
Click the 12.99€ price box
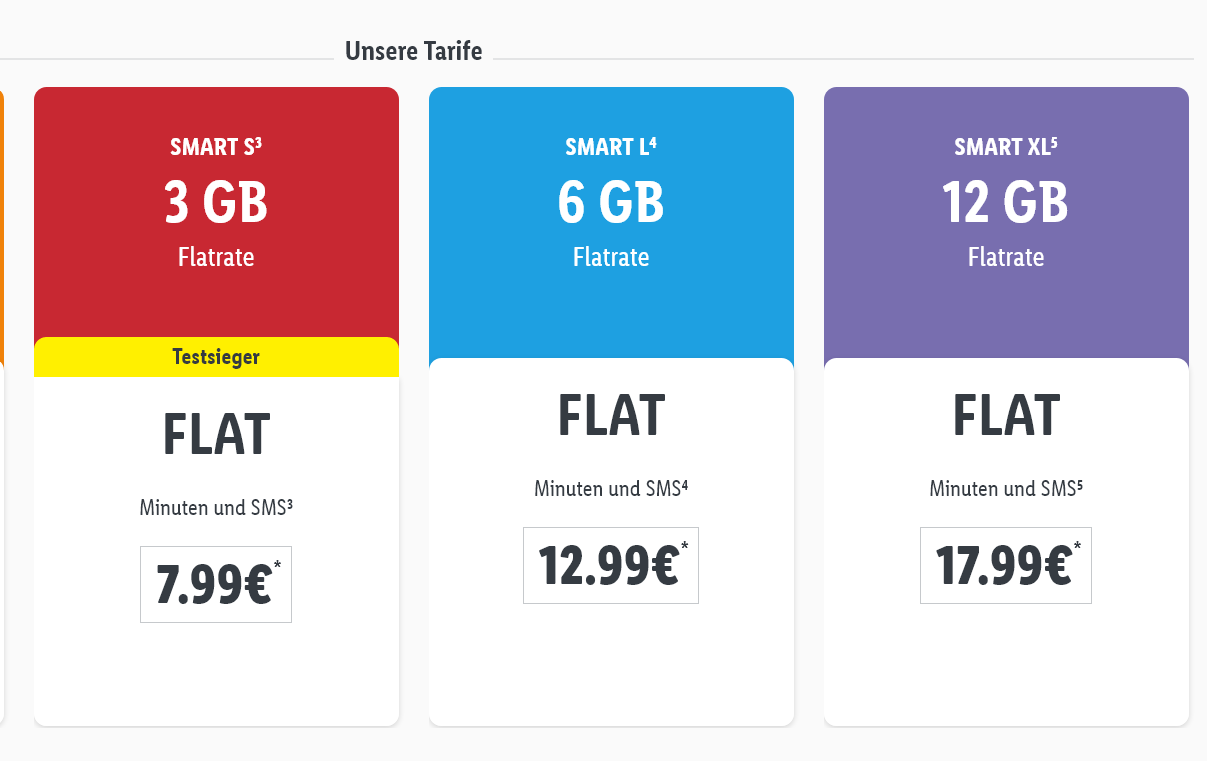coord(611,566)
